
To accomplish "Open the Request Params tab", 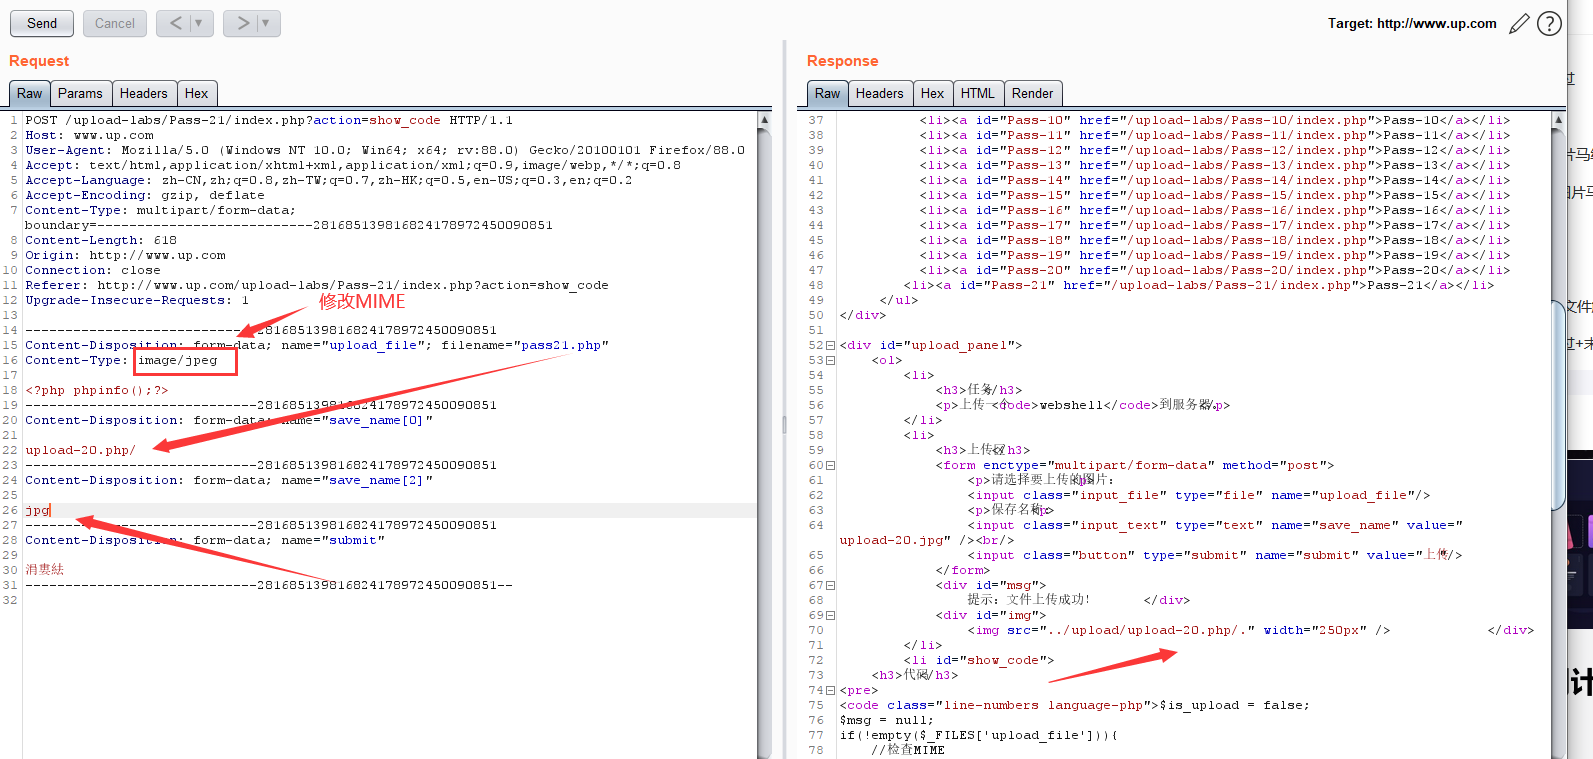I will (x=80, y=93).
